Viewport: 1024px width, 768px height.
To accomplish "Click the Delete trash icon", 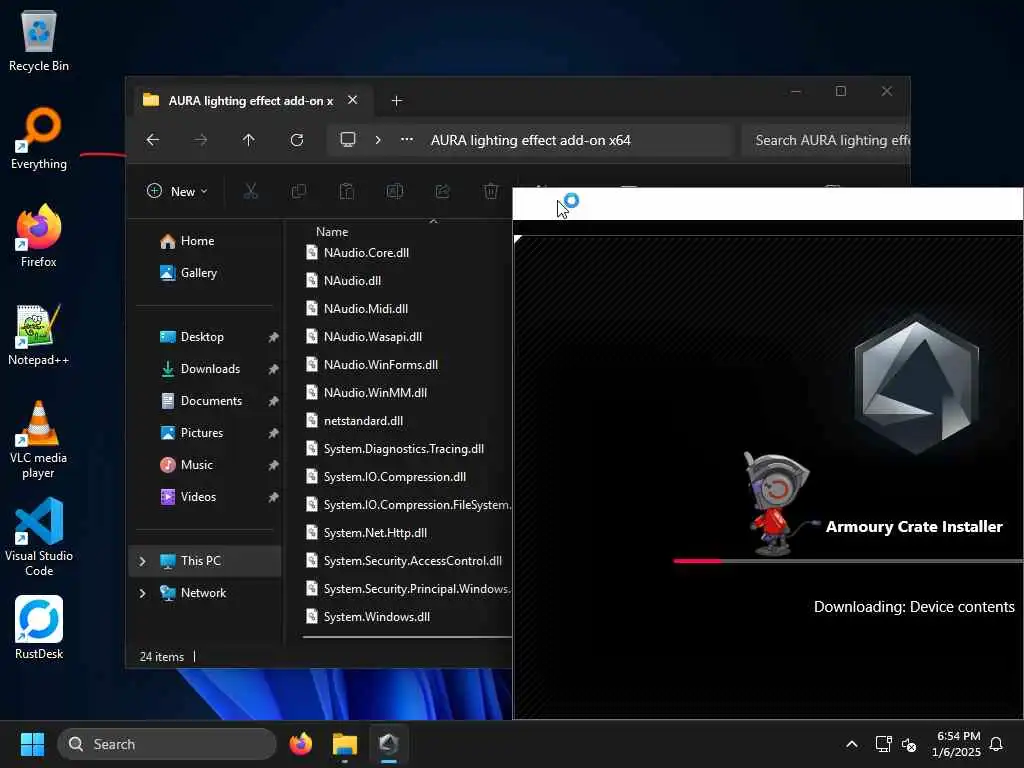I will tap(491, 191).
